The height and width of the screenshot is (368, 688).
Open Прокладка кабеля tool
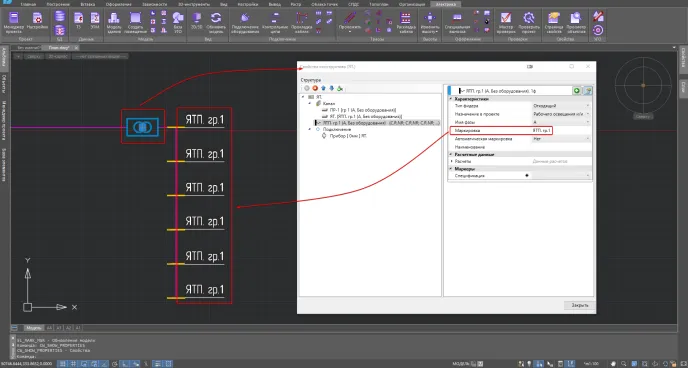(301, 22)
